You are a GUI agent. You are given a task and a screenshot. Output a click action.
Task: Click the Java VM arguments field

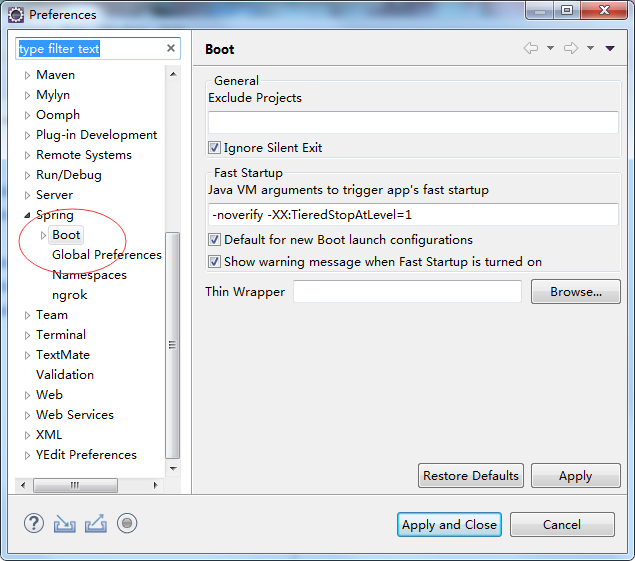coord(413,215)
